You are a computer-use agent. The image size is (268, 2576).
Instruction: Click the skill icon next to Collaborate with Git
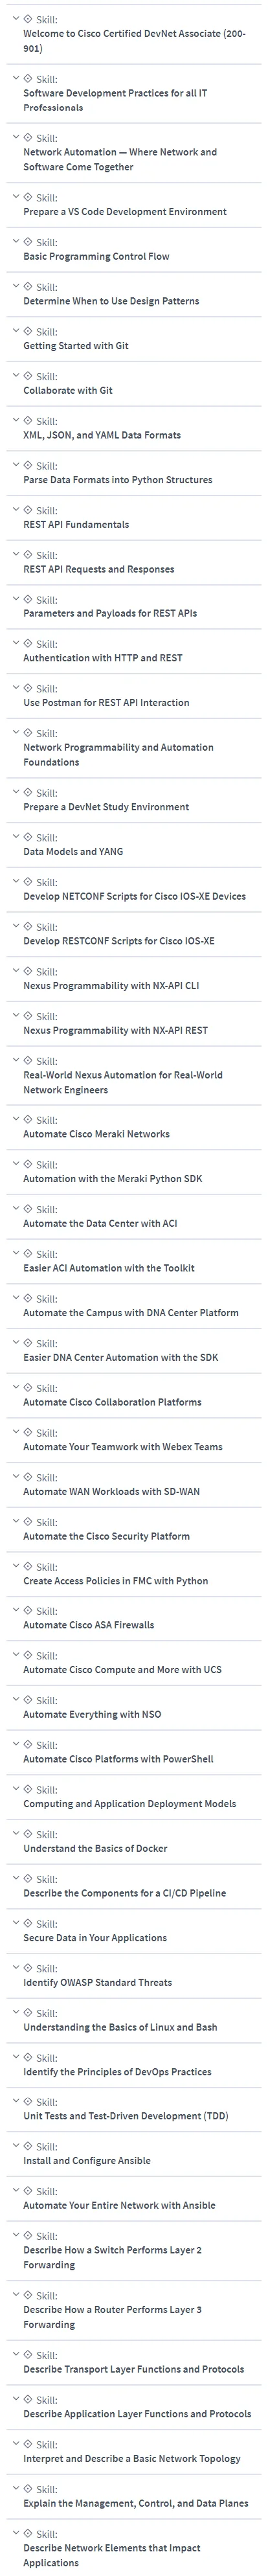click(x=28, y=376)
